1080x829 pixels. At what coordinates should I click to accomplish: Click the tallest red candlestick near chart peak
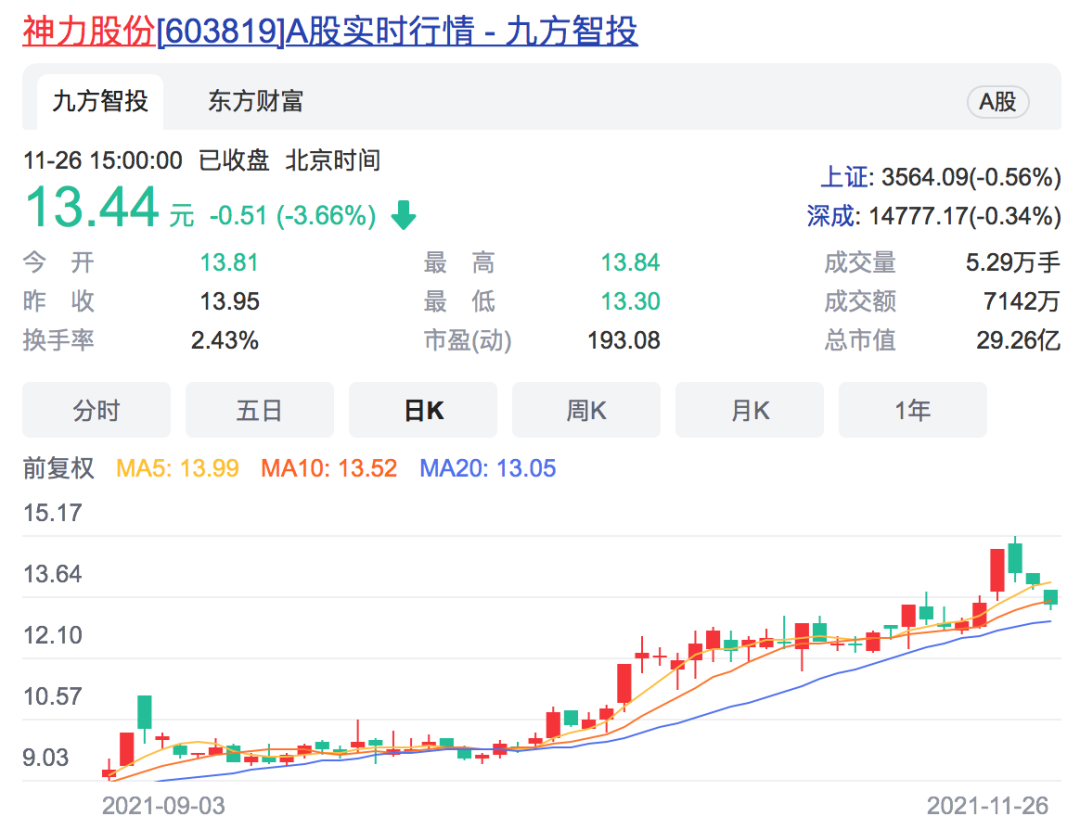(997, 570)
